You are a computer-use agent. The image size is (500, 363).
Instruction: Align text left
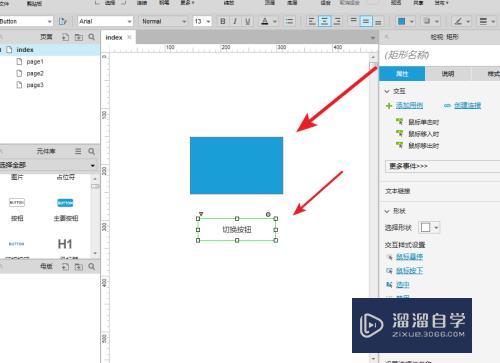(312, 21)
